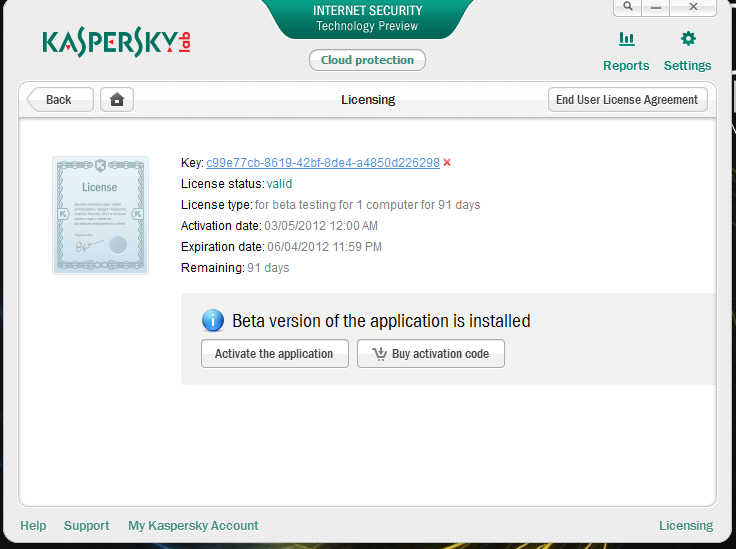
Task: Close the Kaspersky window
Action: pyautogui.click(x=693, y=7)
